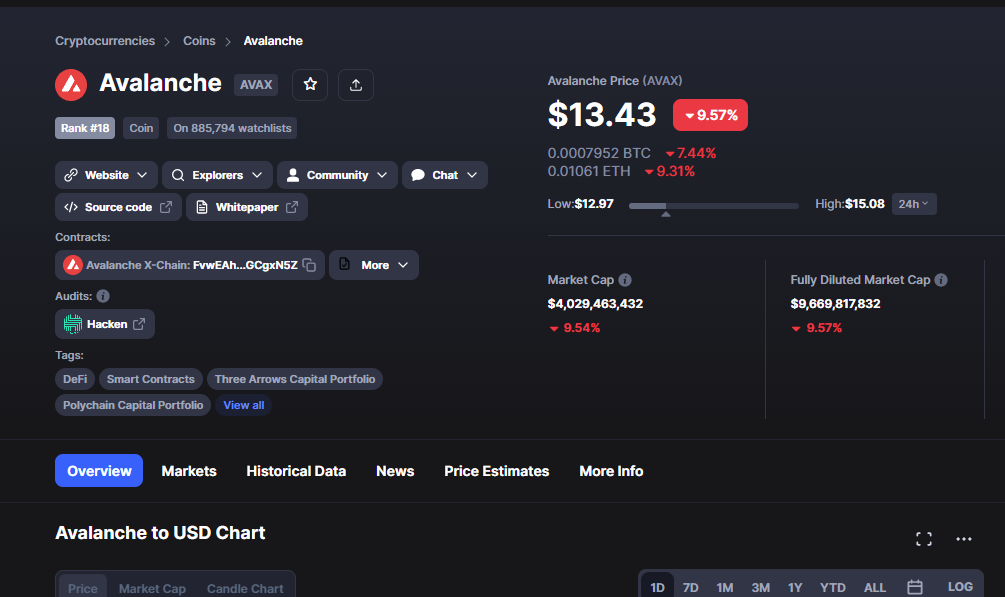Screen dimensions: 1005x597
Task: Click the 885,794 watchlists badge
Action: [232, 128]
